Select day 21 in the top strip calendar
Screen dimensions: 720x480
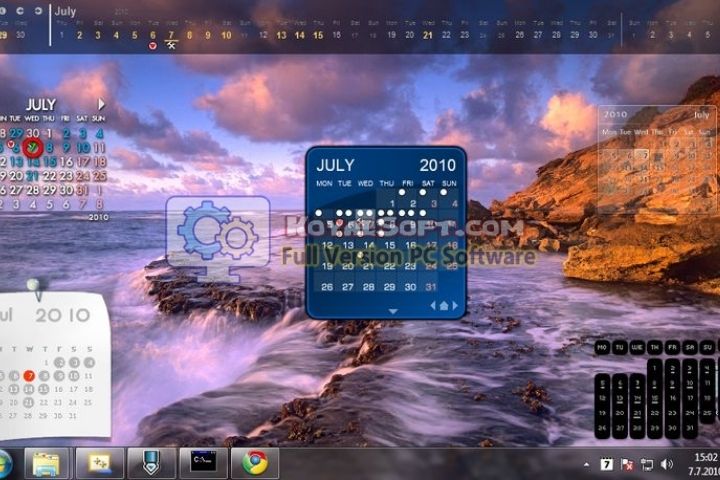pyautogui.click(x=428, y=35)
